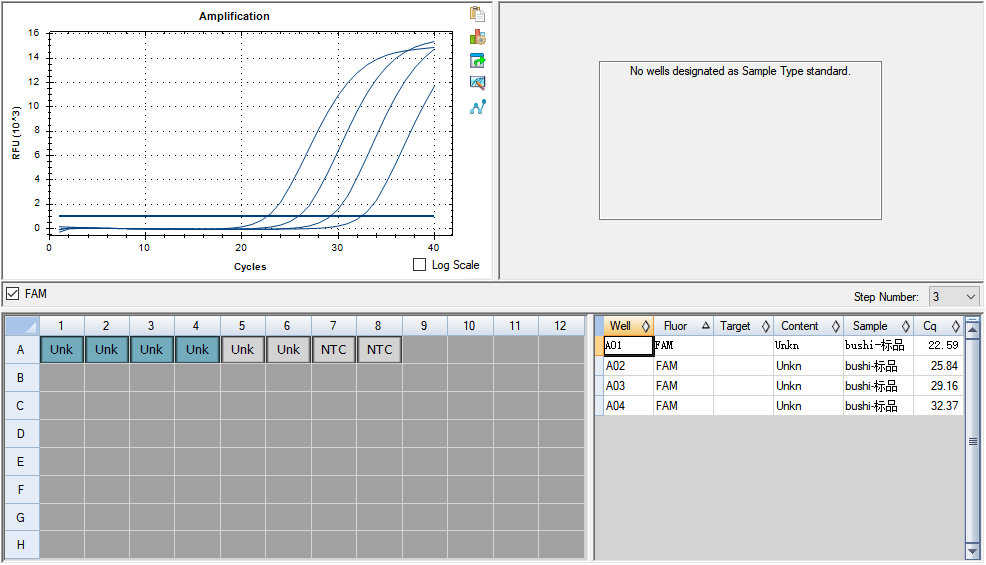986x565 pixels.
Task: Select plate row H header
Action: (21, 545)
